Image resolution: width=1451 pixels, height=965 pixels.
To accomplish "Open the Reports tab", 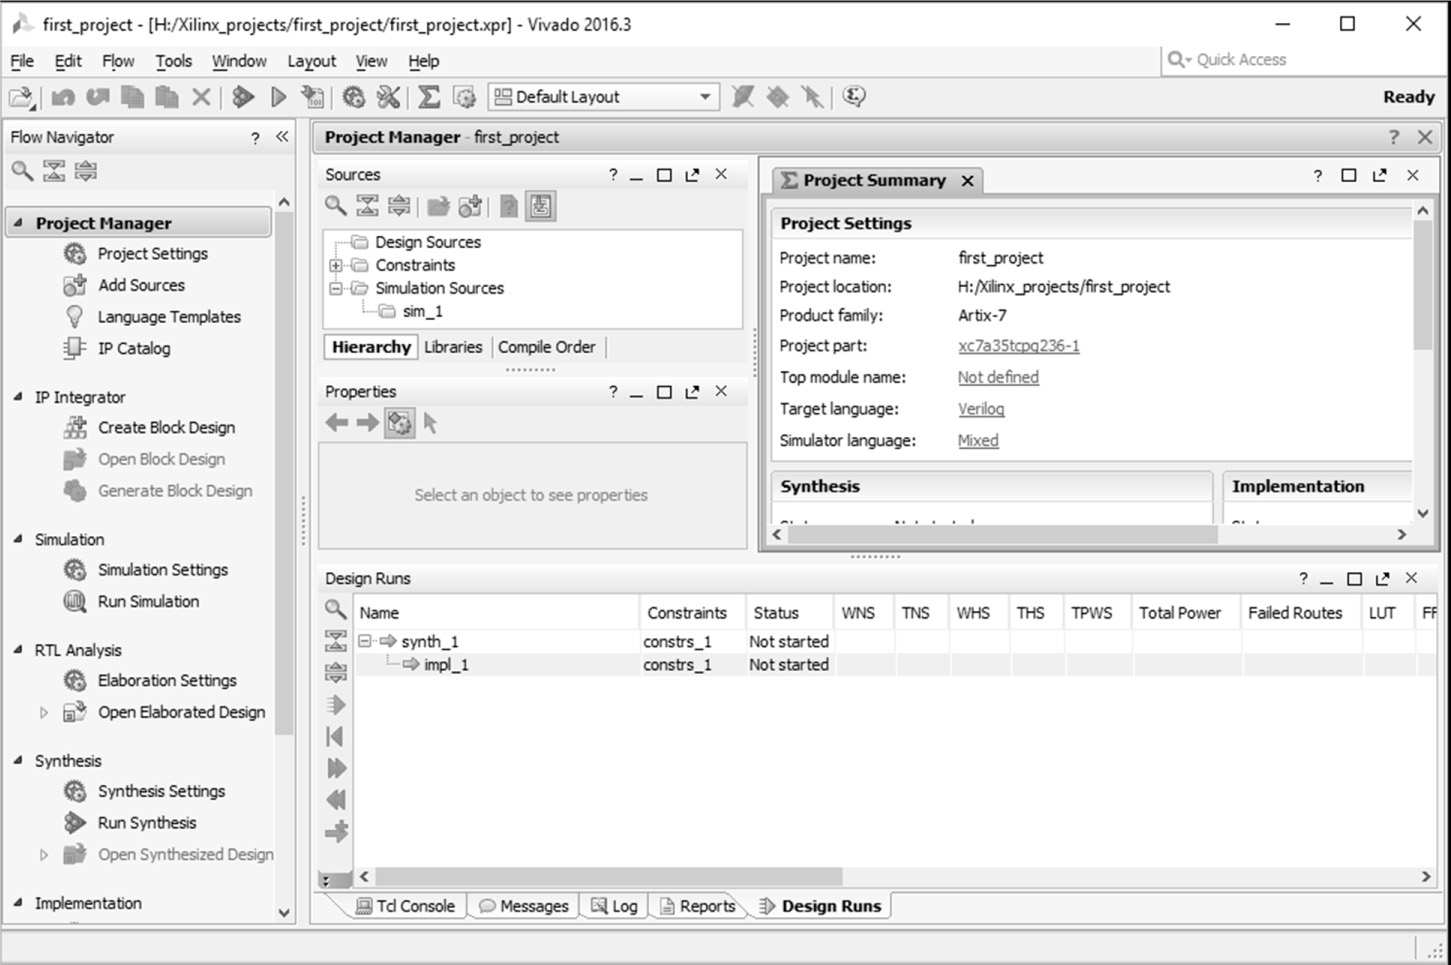I will [697, 906].
